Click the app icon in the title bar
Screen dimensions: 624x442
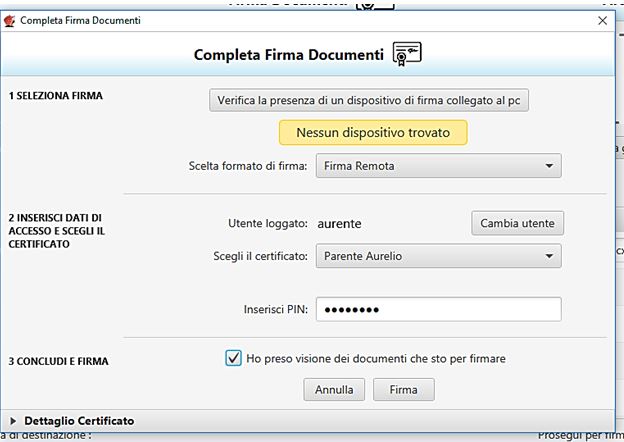[10, 20]
